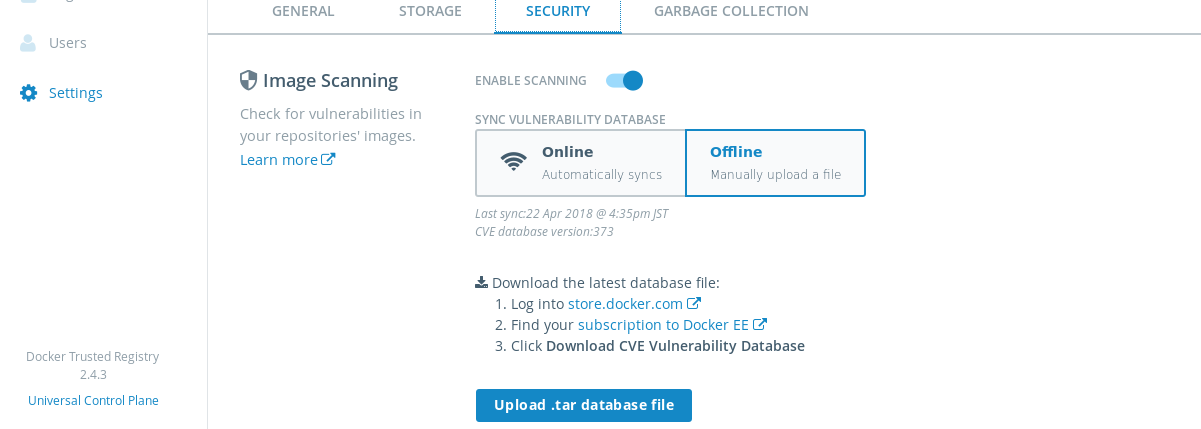This screenshot has height=429, width=1201.
Task: Click Upload .tar database file button
Action: [584, 405]
